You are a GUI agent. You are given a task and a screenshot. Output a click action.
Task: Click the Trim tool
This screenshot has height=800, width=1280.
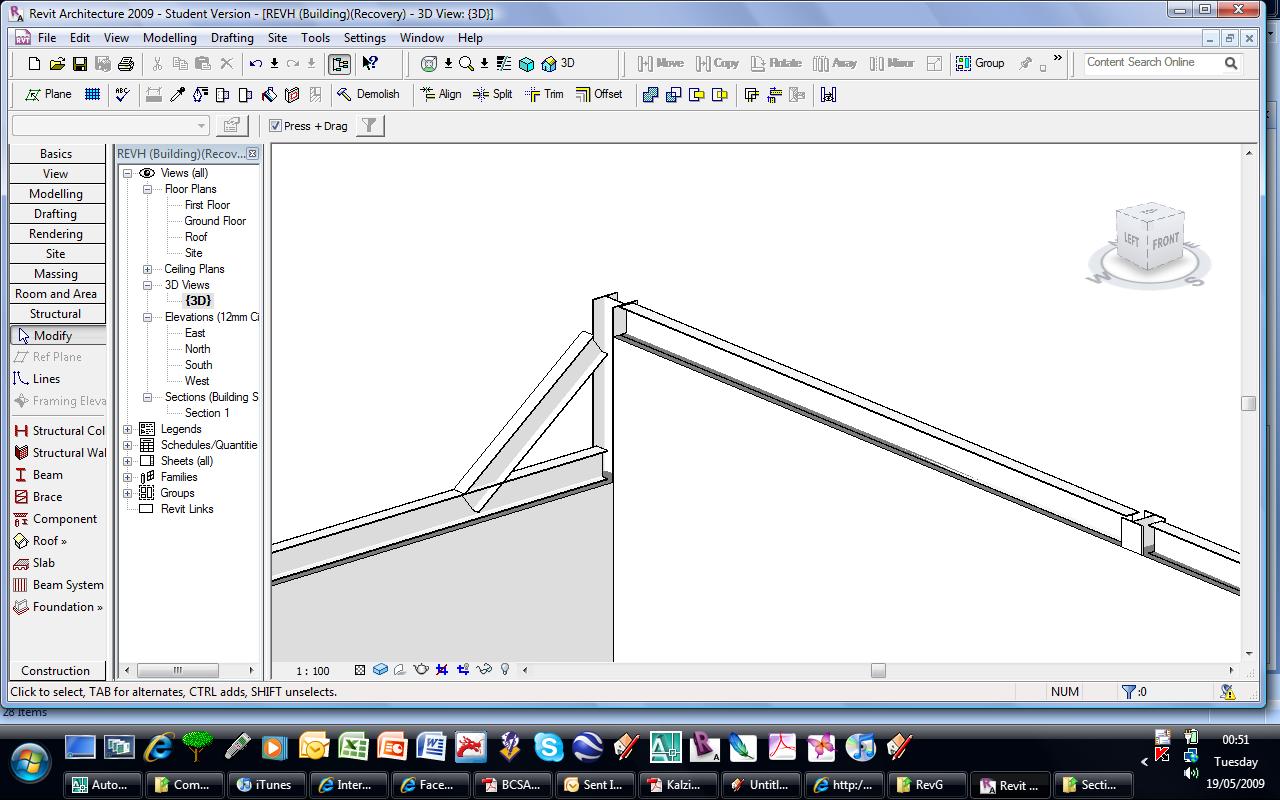(x=544, y=94)
